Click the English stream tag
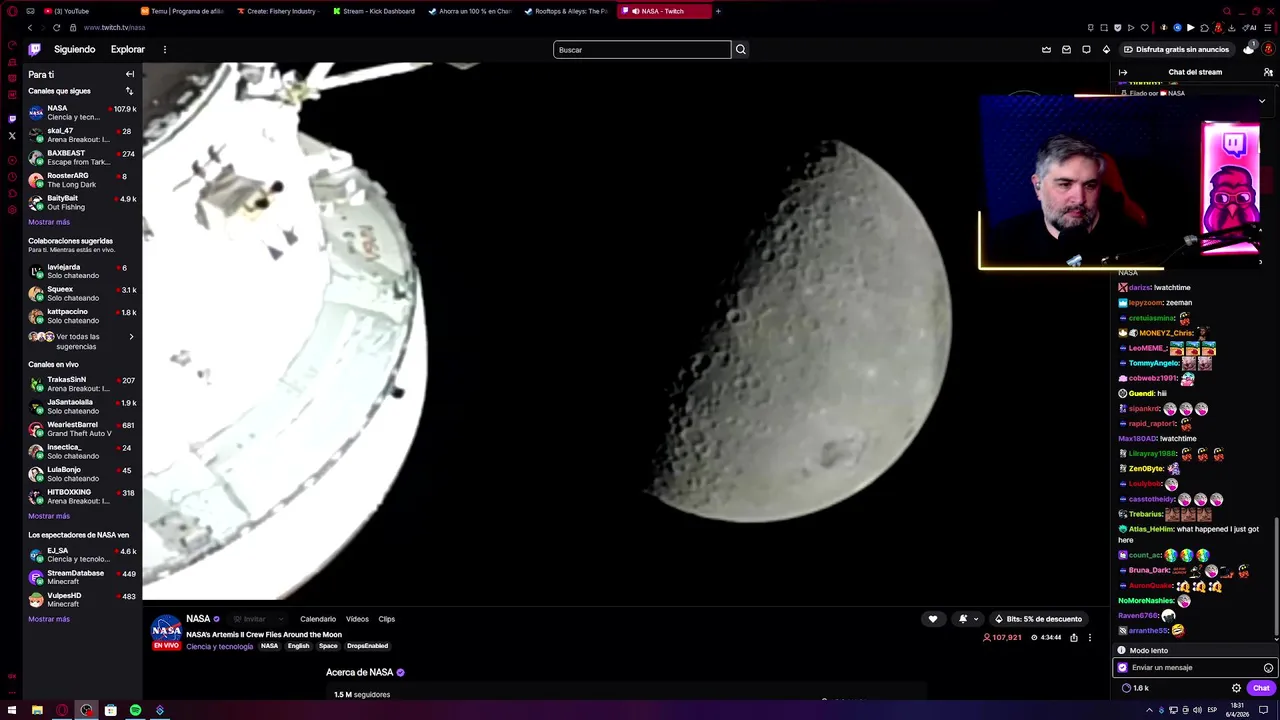Viewport: 1280px width, 720px height. pos(298,646)
